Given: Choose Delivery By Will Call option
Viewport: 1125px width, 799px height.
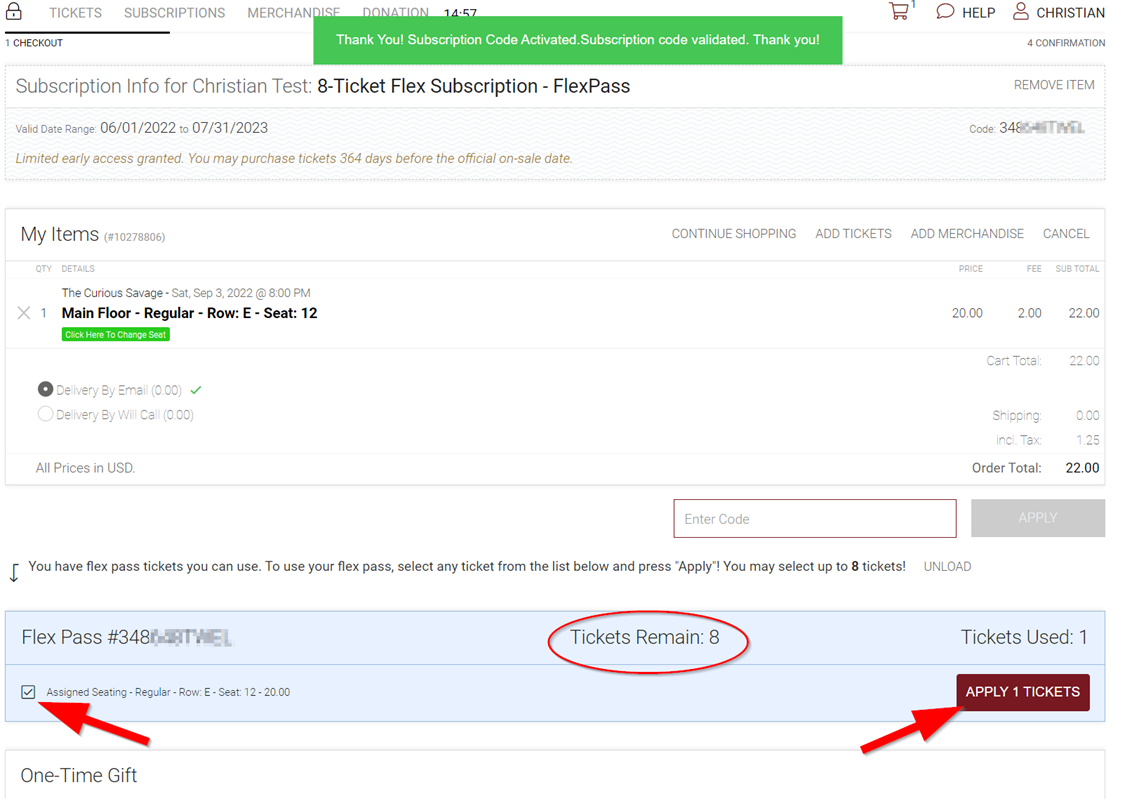Looking at the screenshot, I should (45, 414).
